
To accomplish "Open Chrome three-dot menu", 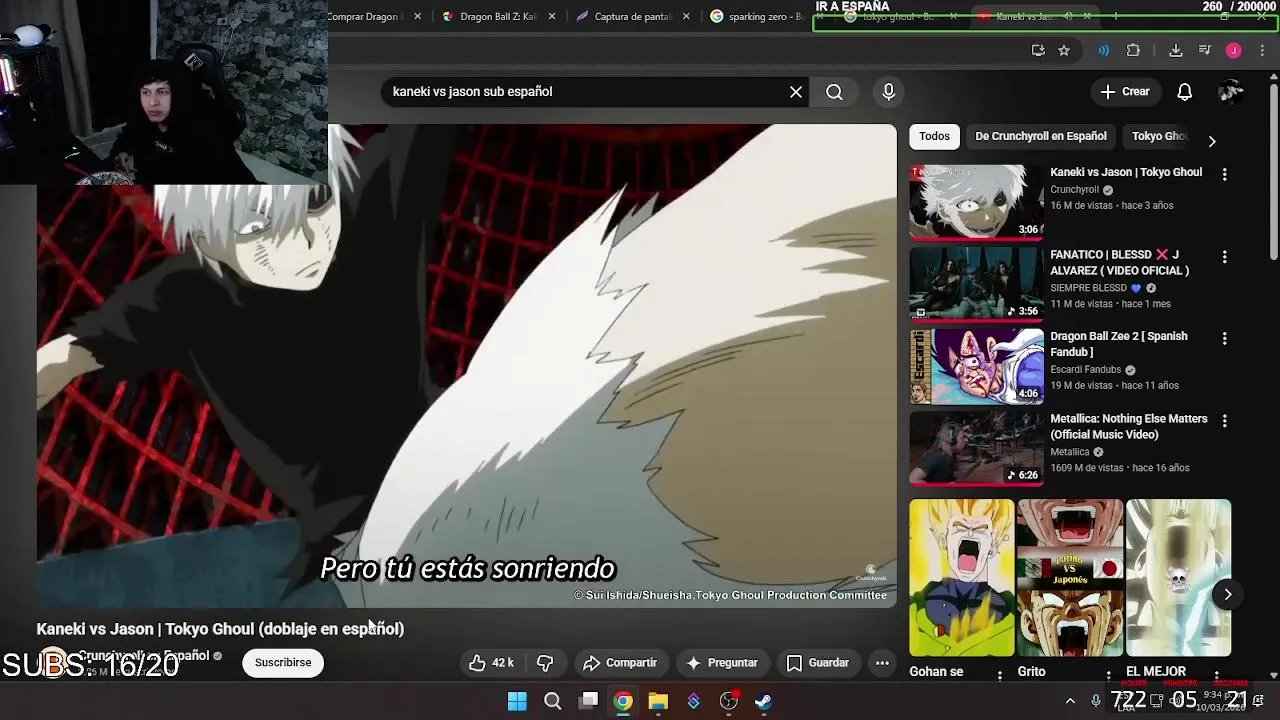I will (1262, 50).
